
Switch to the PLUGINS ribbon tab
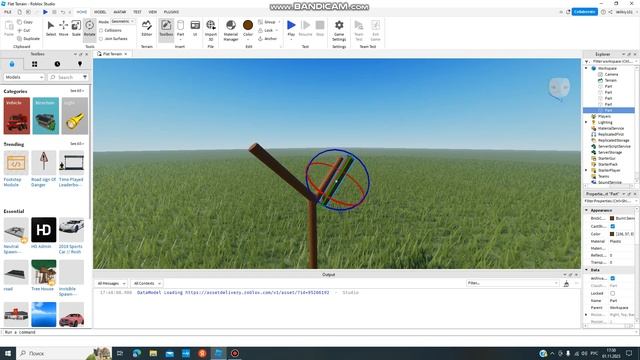(x=171, y=12)
